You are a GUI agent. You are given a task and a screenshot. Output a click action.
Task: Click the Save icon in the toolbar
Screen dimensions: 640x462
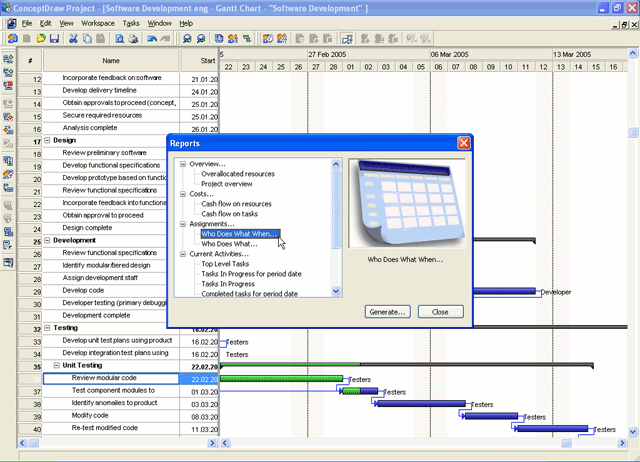click(x=54, y=39)
